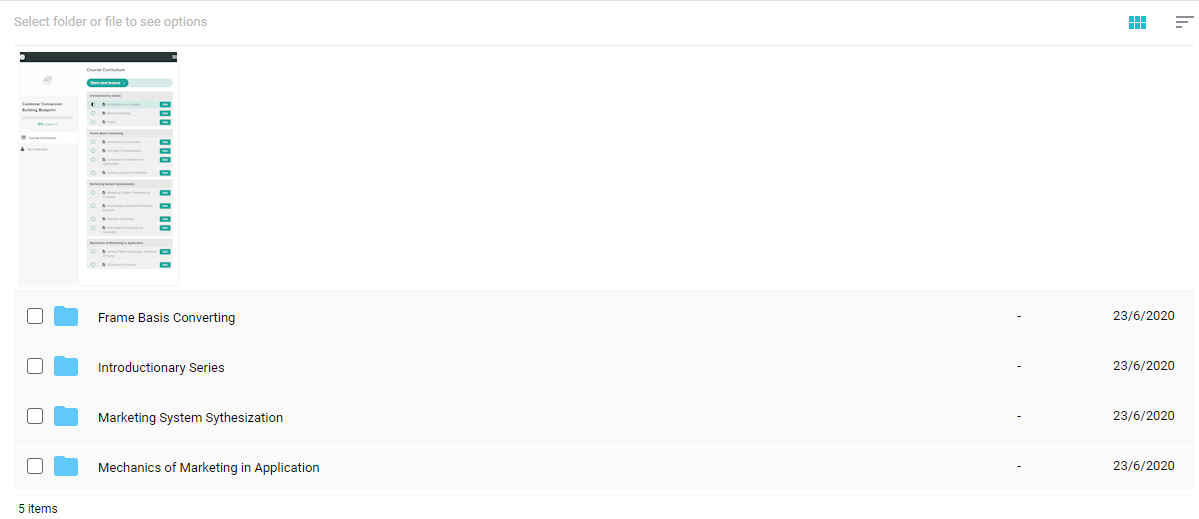
Task: Click the Introductionary Series folder icon
Action: click(66, 366)
